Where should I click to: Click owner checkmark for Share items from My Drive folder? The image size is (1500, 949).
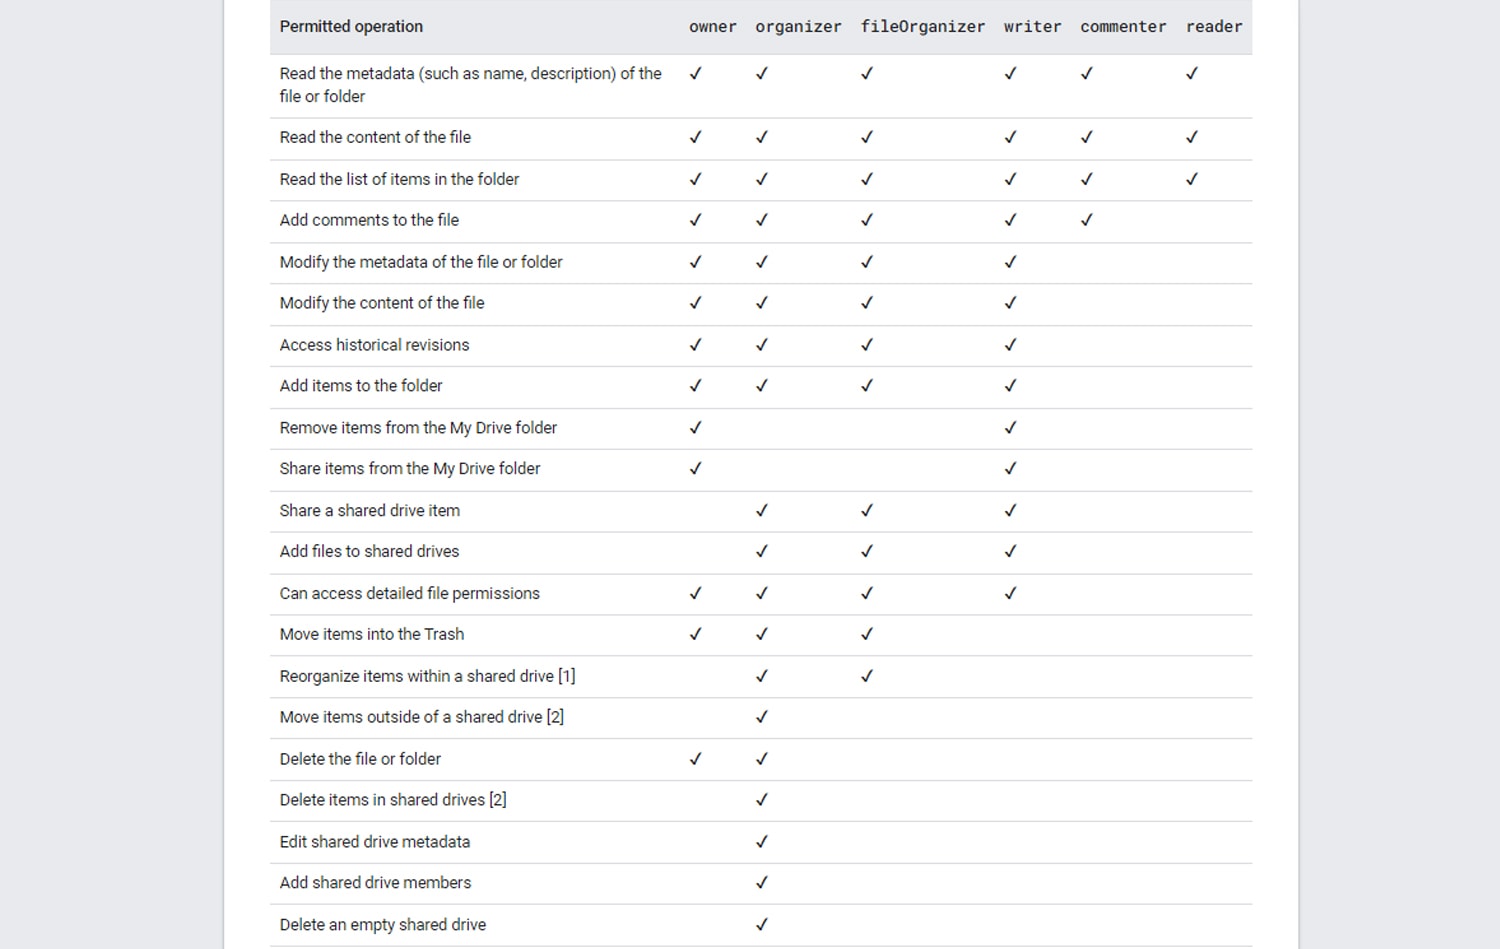tap(695, 468)
